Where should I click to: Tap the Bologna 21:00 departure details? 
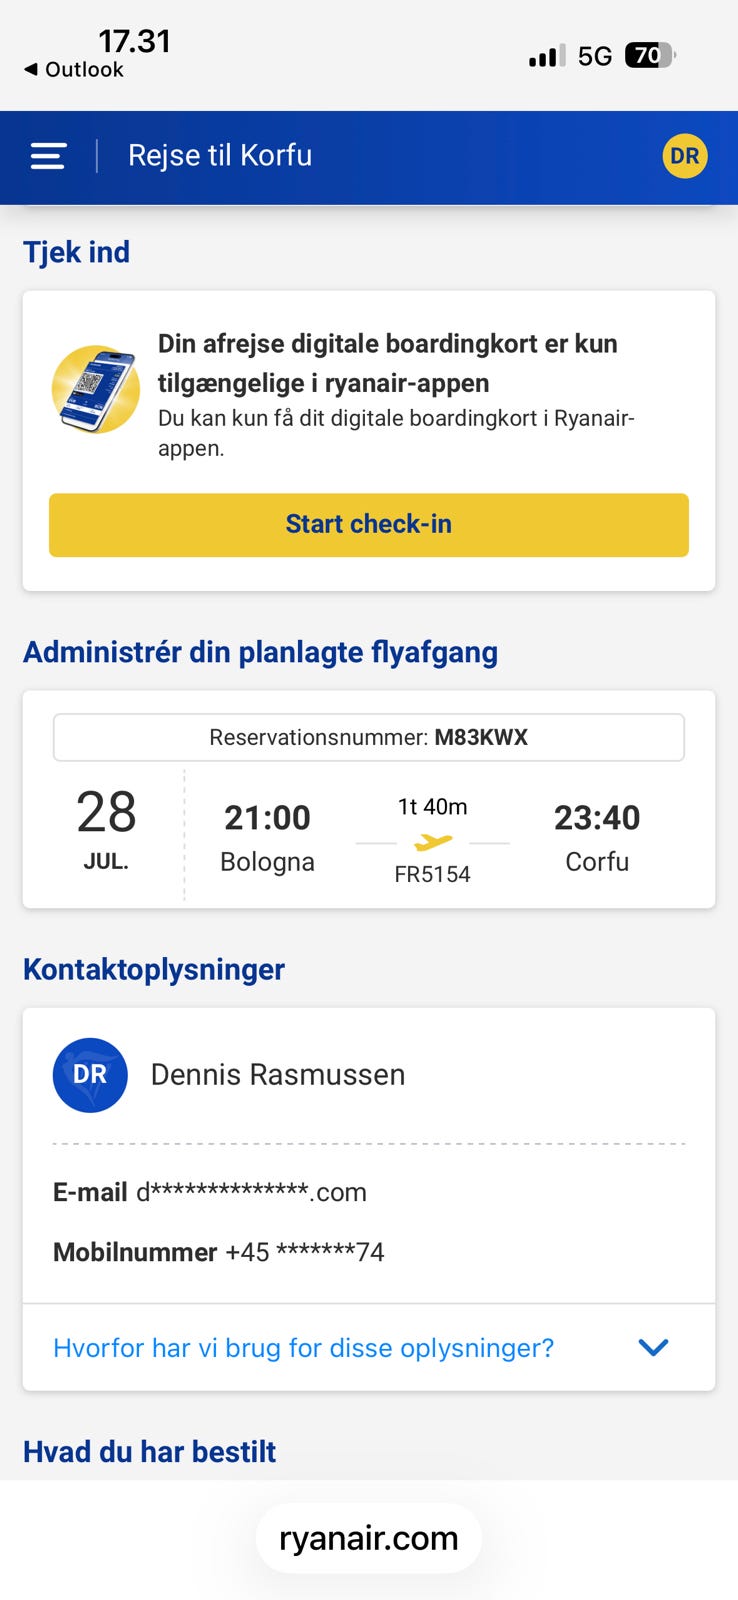click(x=267, y=838)
